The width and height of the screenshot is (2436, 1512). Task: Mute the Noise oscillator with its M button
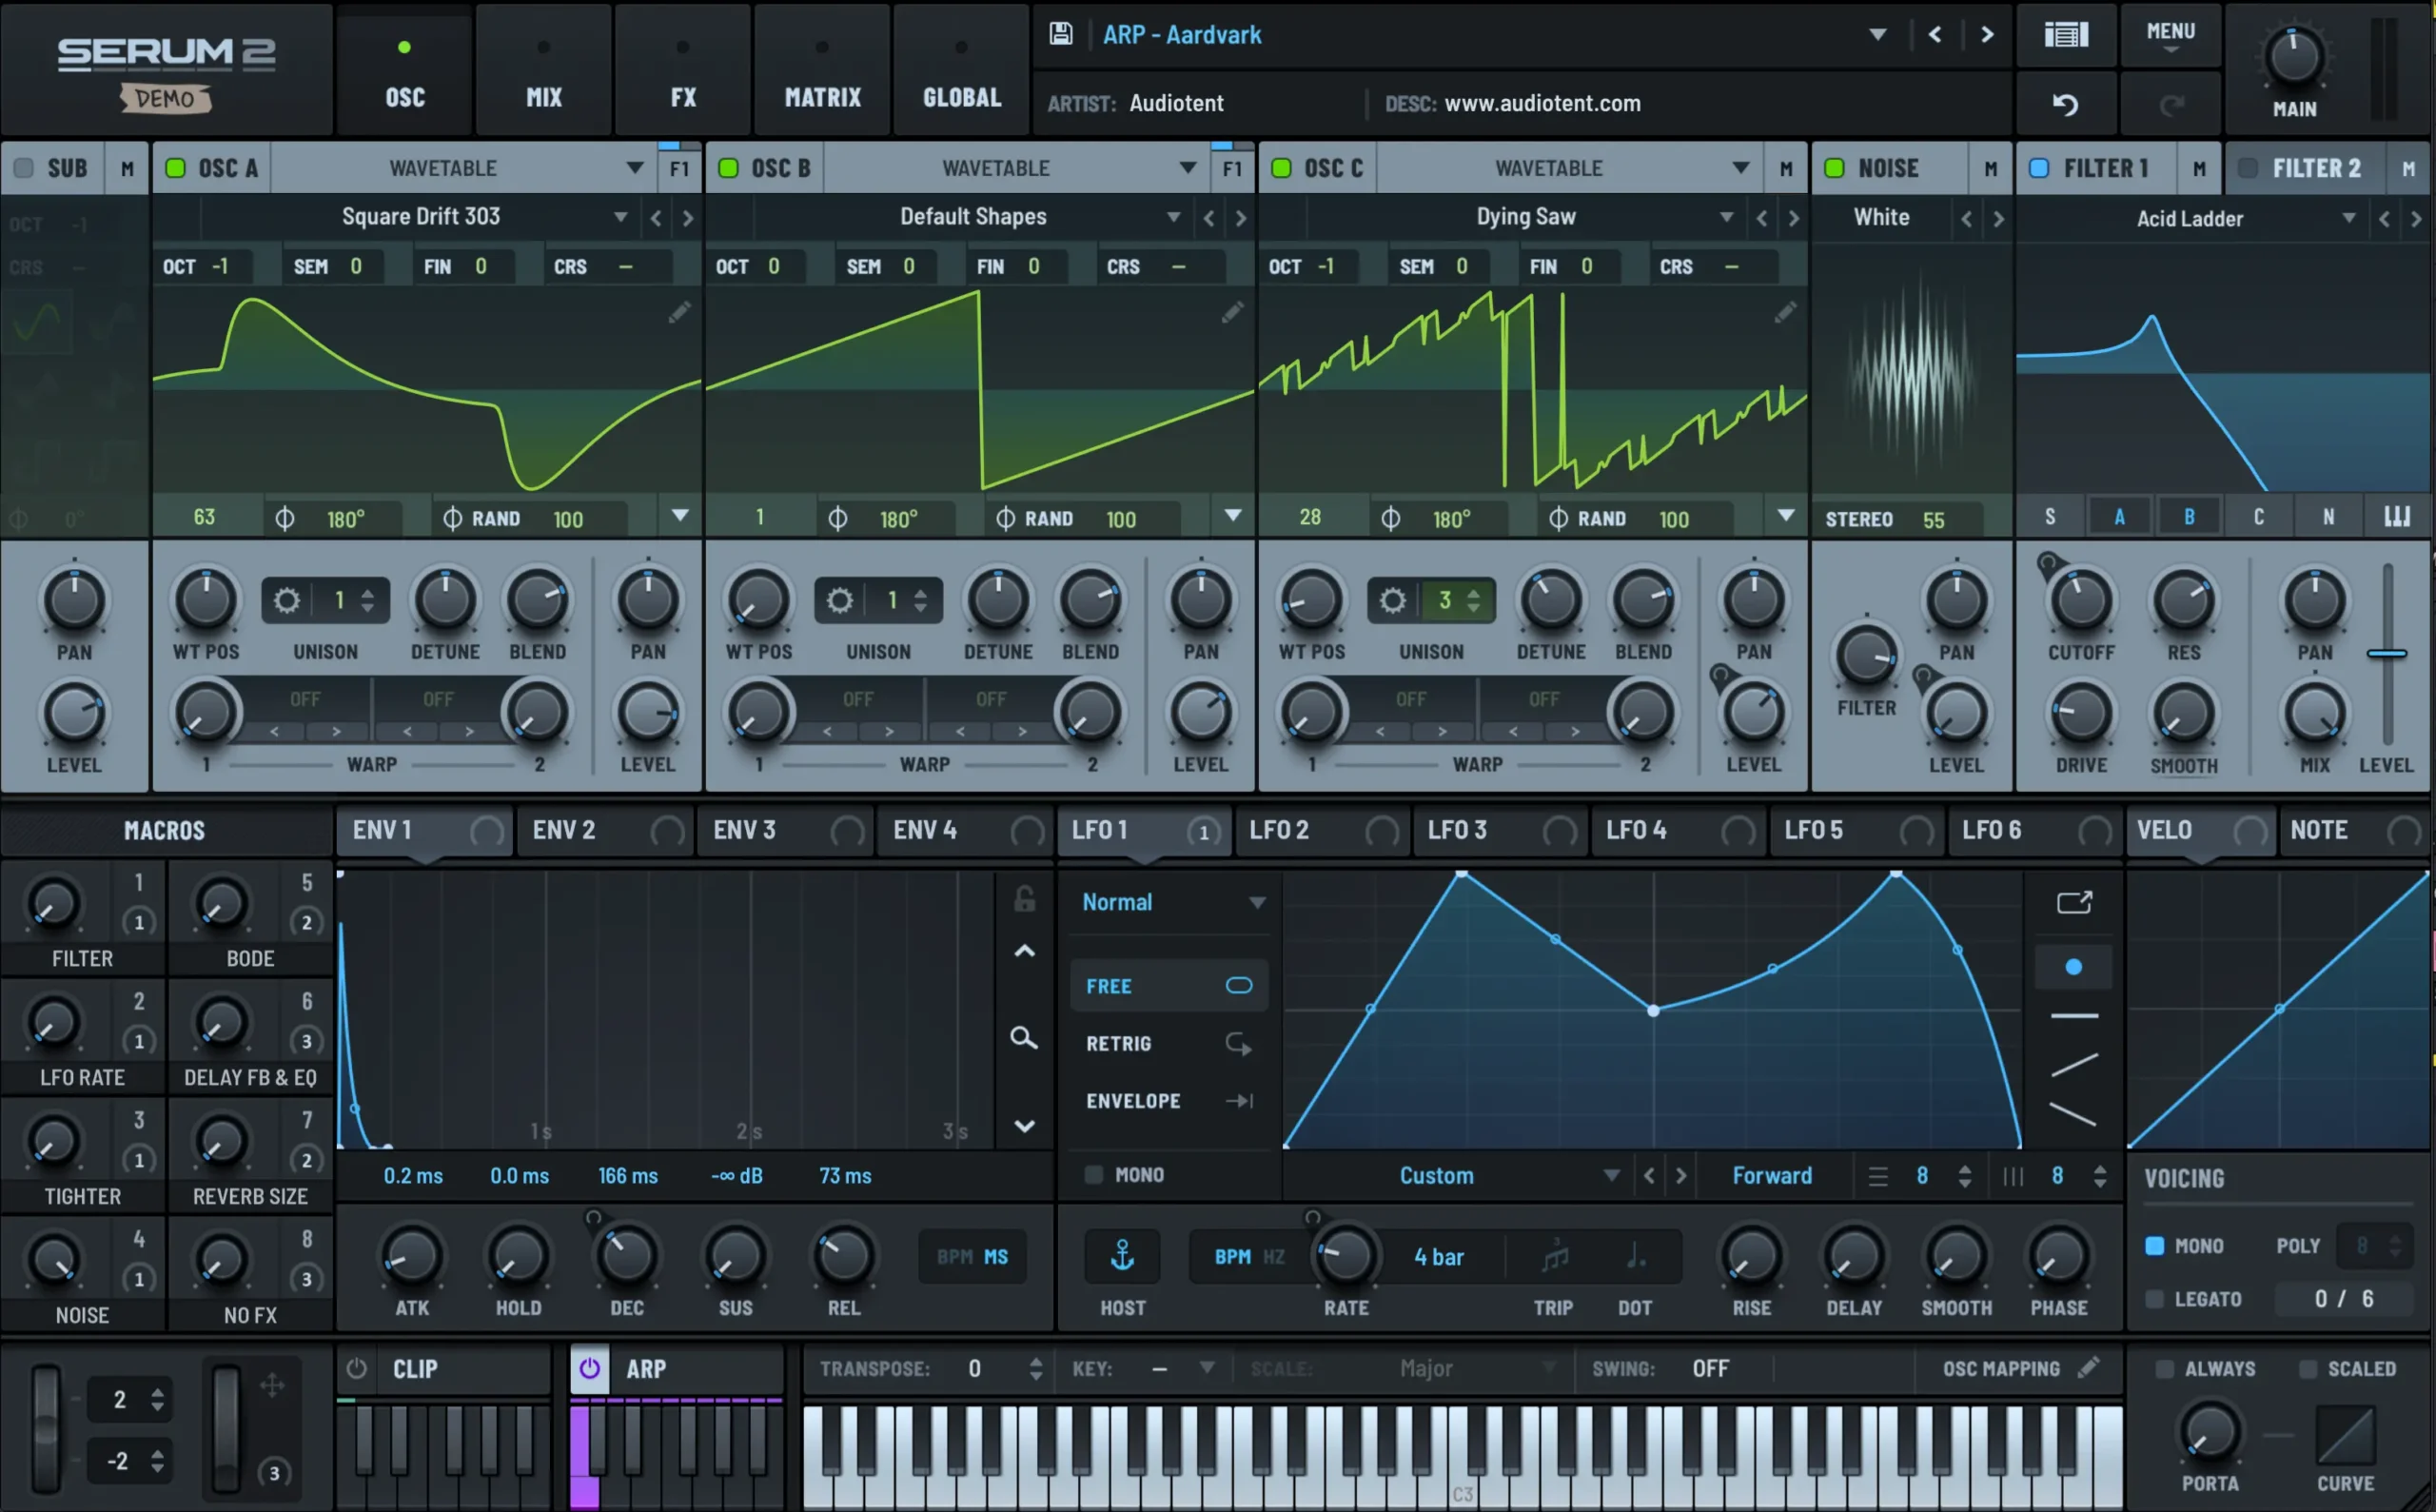pos(1990,168)
